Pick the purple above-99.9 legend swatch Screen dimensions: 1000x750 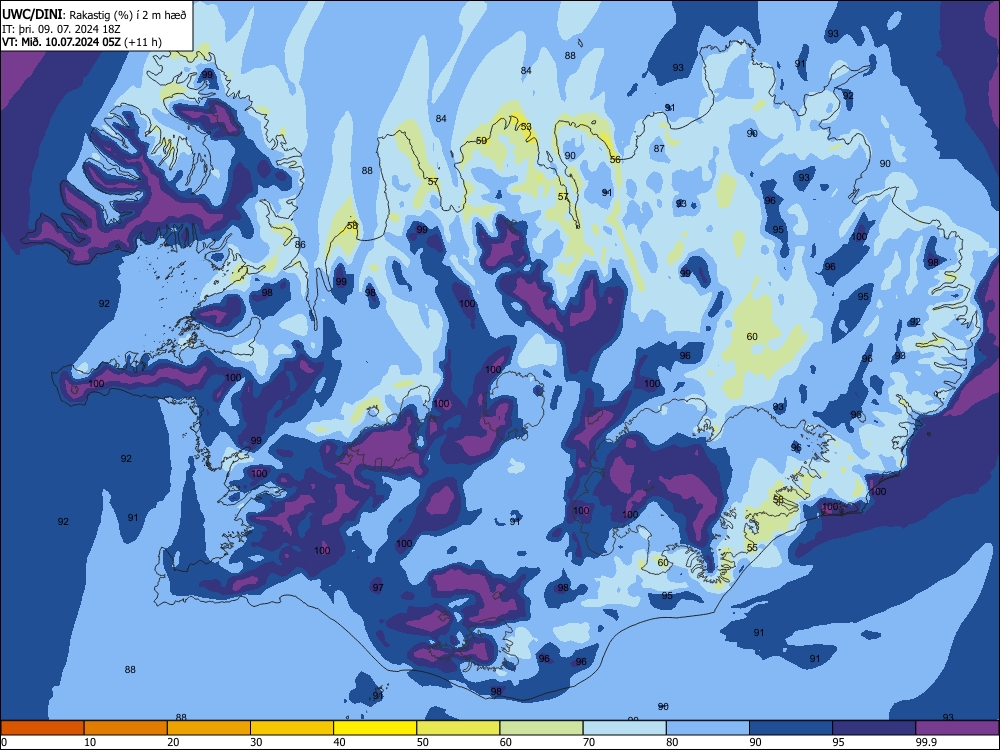pyautogui.click(x=957, y=728)
